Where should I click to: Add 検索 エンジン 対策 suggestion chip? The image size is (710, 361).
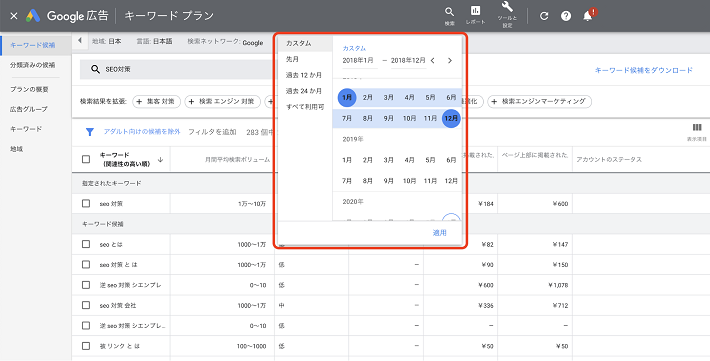tap(222, 101)
